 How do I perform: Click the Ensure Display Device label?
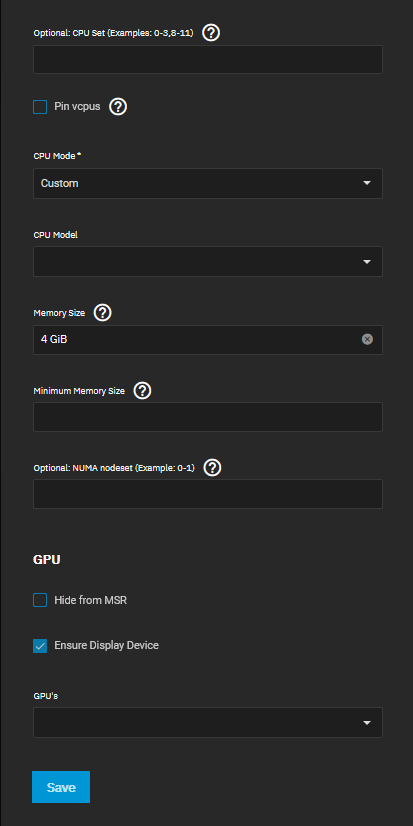pyautogui.click(x=106, y=645)
